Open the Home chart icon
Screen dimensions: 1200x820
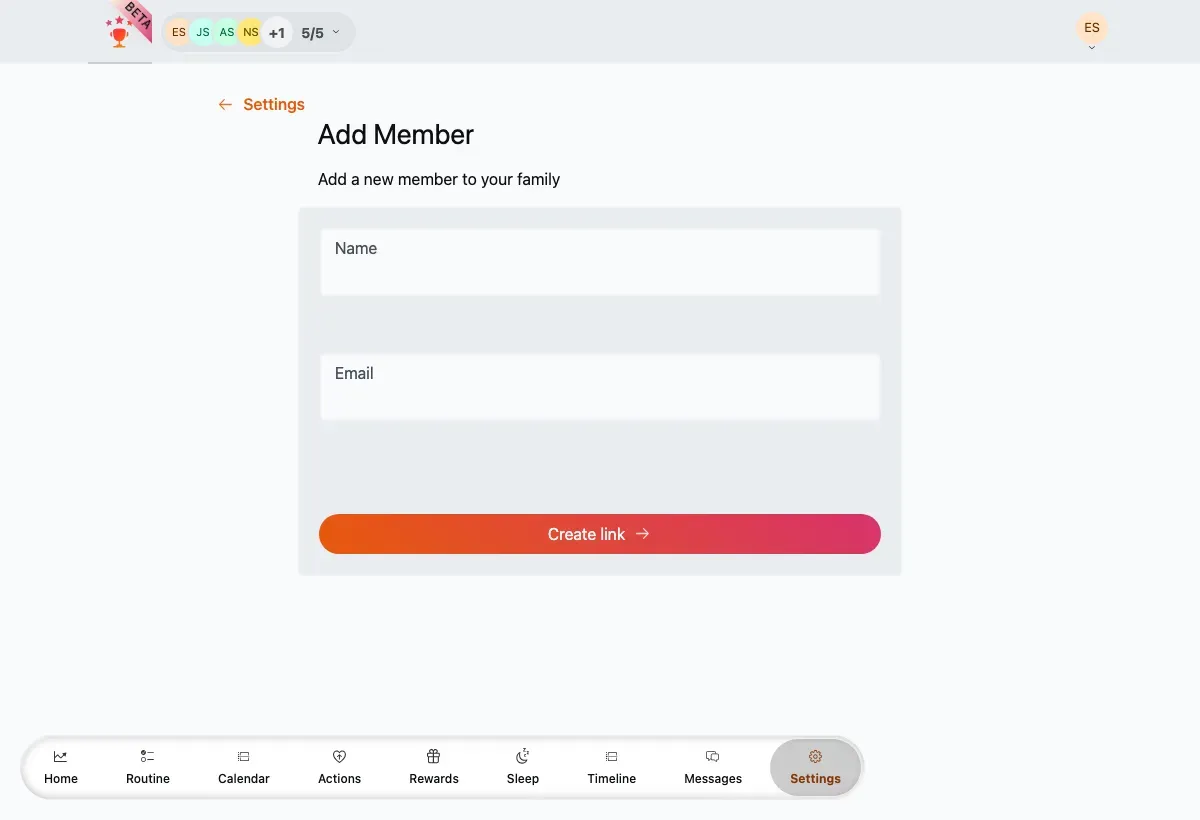tap(60, 757)
